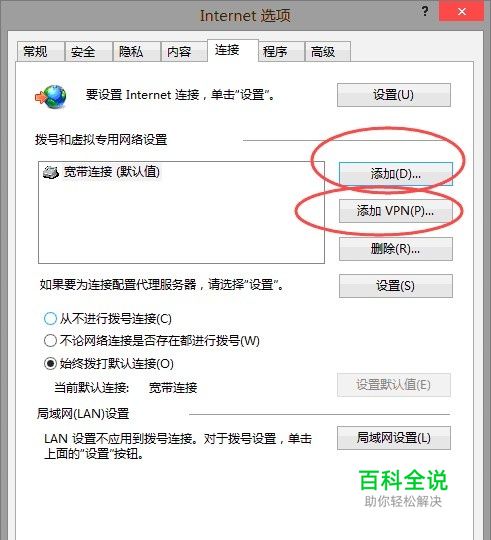The width and height of the screenshot is (491, 540).
Task: Open the 安全 tab
Action: pyautogui.click(x=88, y=52)
